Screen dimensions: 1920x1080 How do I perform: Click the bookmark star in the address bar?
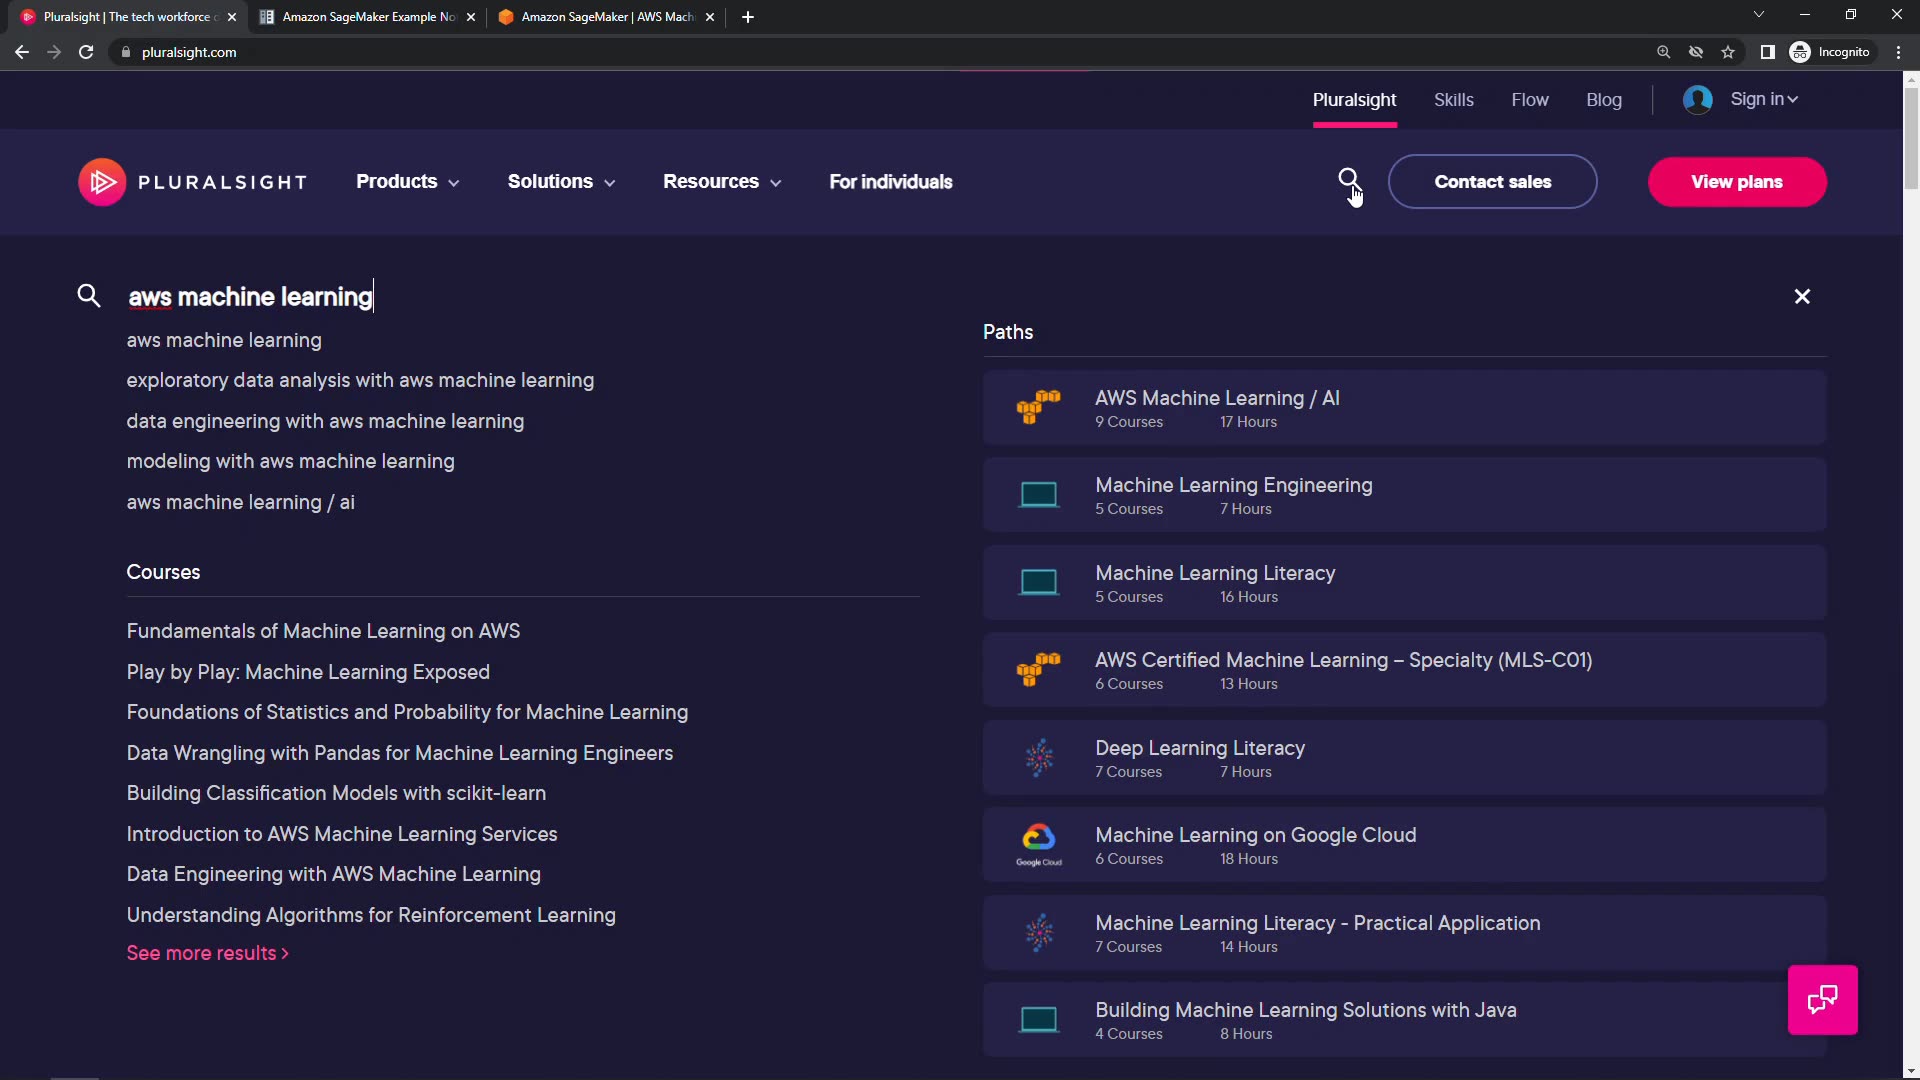point(1728,52)
